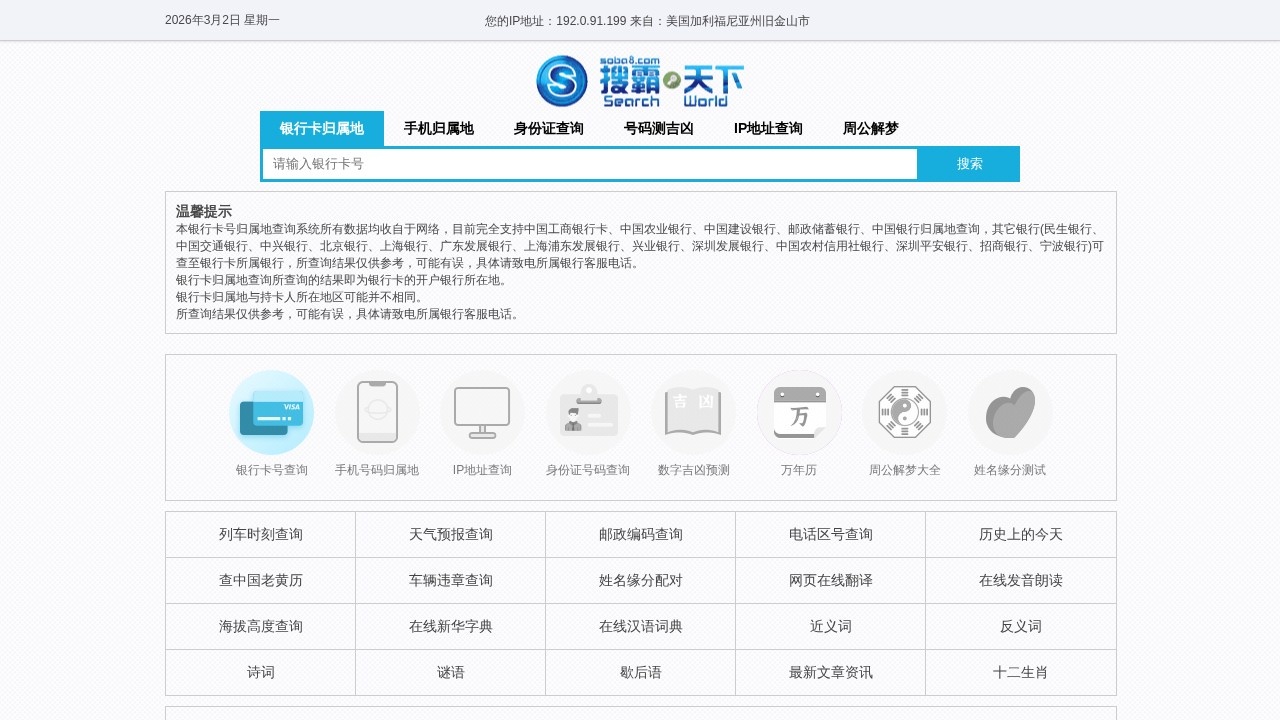1280x720 pixels.
Task: Open 天气预报查询 weather lookup link
Action: (x=449, y=534)
